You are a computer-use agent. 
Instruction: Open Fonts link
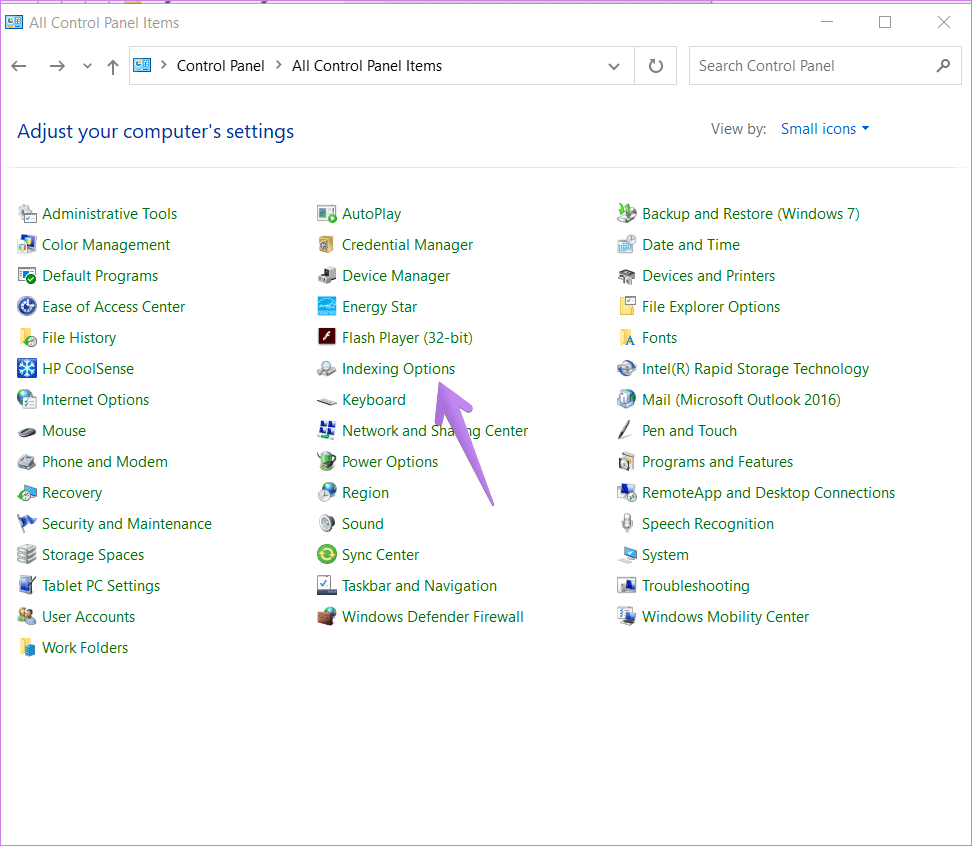659,338
